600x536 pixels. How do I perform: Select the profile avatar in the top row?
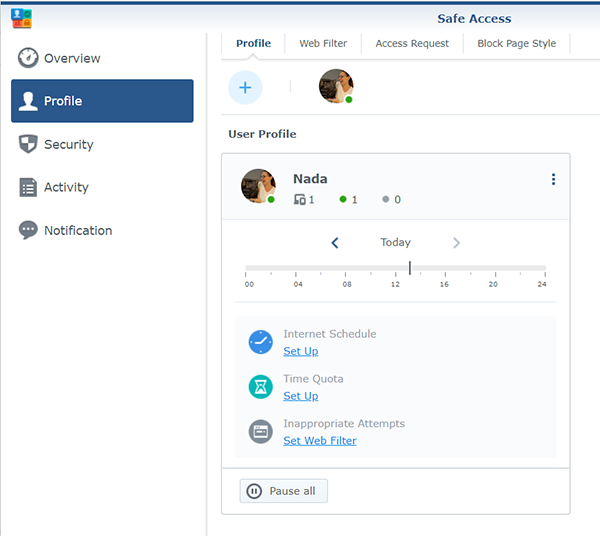[335, 87]
